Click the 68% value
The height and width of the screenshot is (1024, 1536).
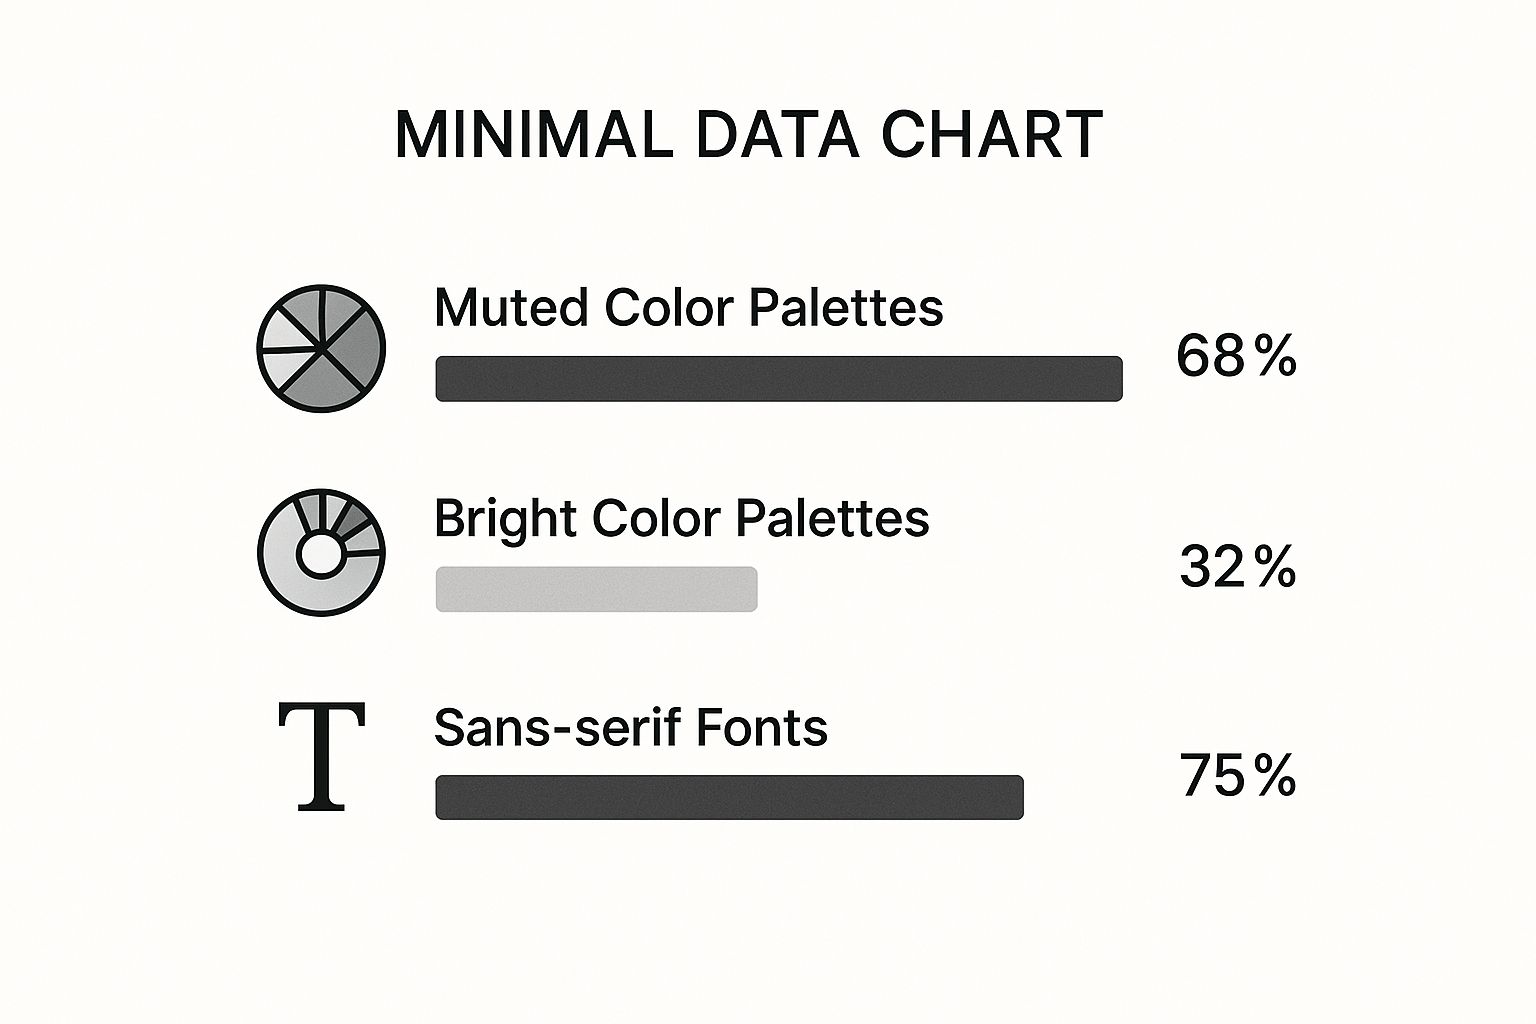tap(1237, 356)
